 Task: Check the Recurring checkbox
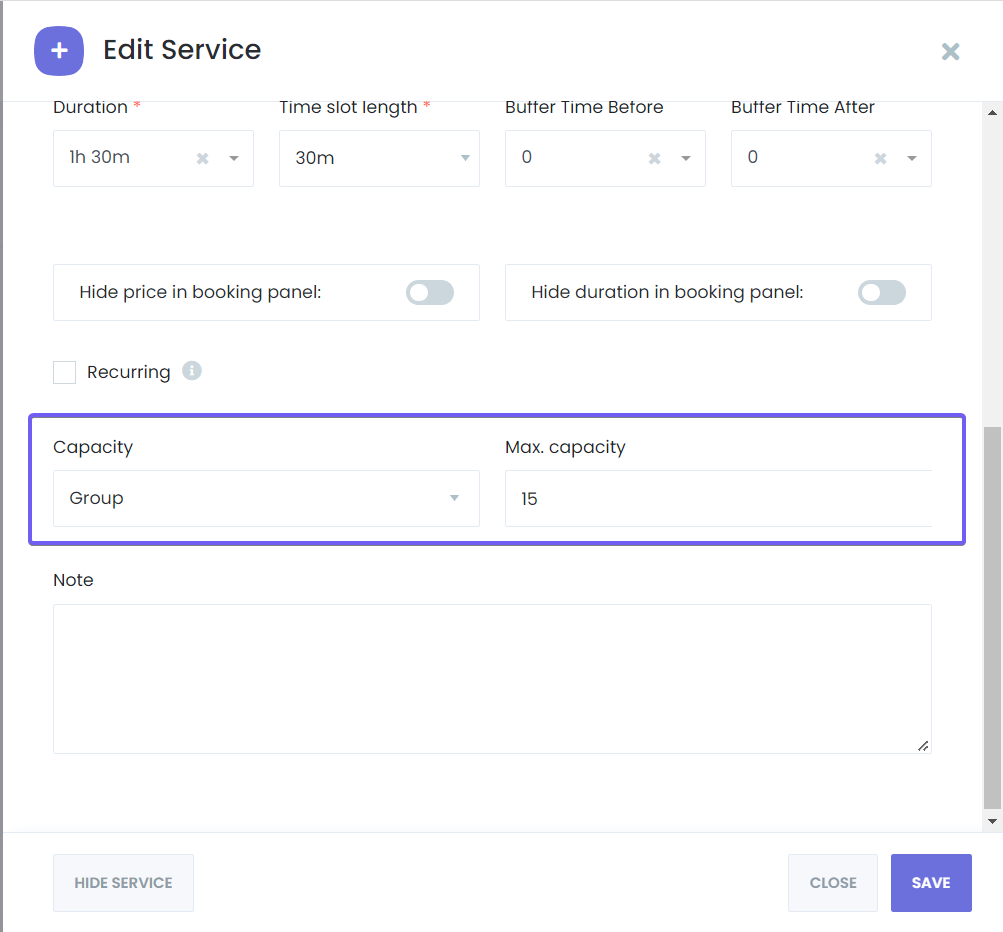pos(64,371)
